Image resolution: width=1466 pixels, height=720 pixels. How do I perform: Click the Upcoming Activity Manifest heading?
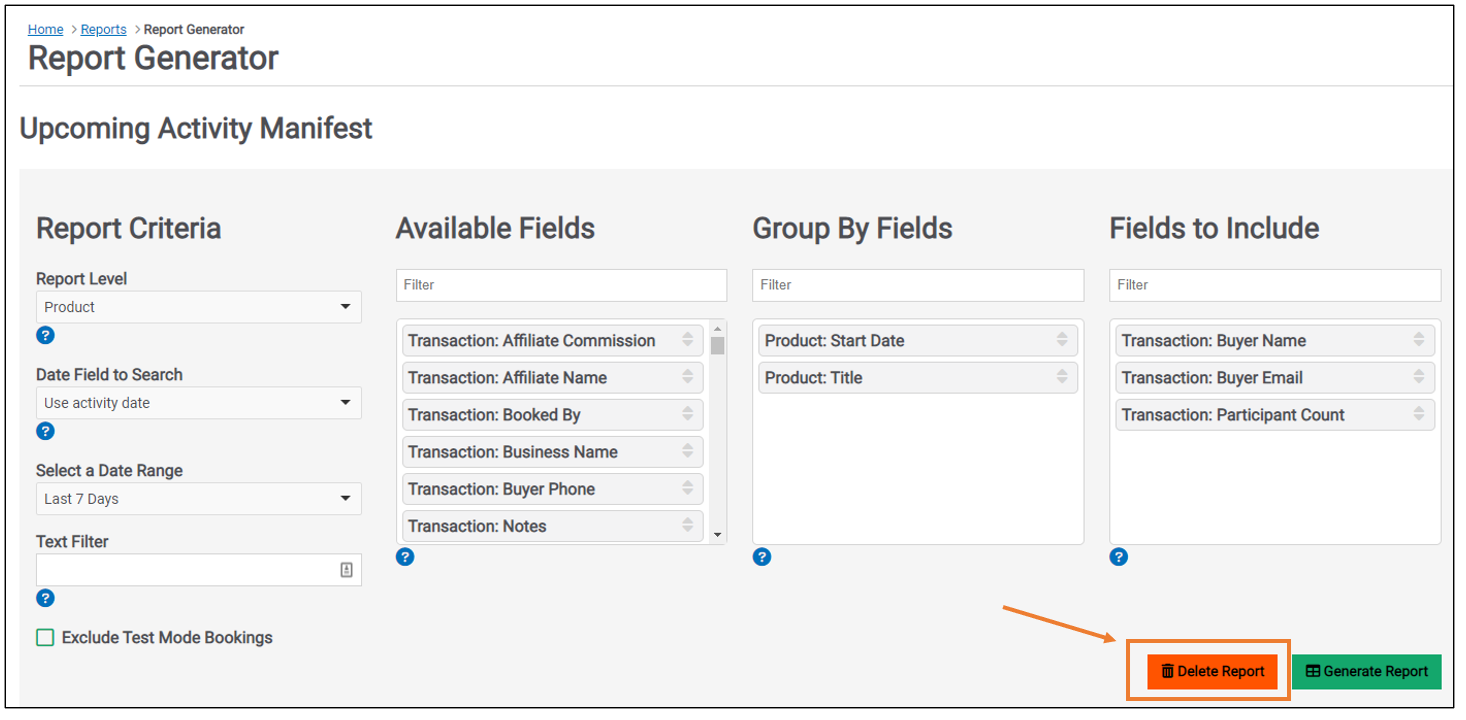point(196,129)
